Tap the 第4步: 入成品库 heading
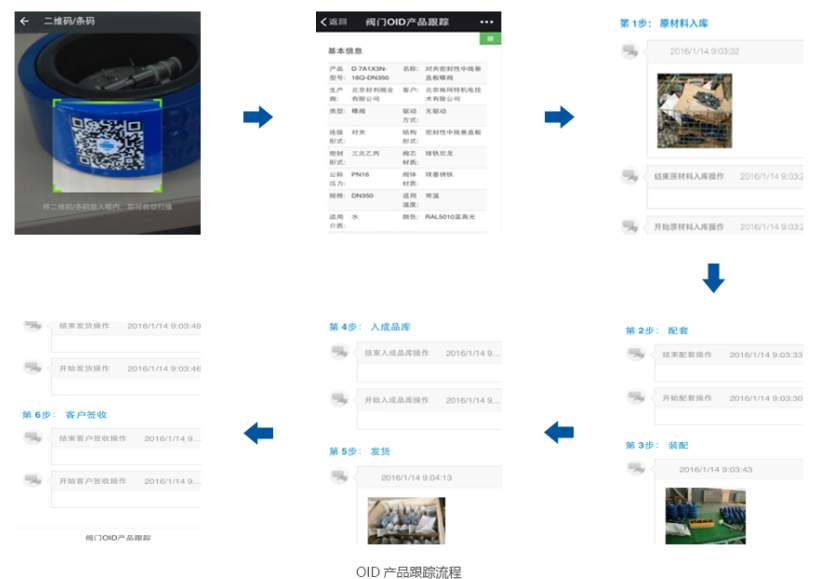Screen dimensions: 833x579 [x=370, y=327]
